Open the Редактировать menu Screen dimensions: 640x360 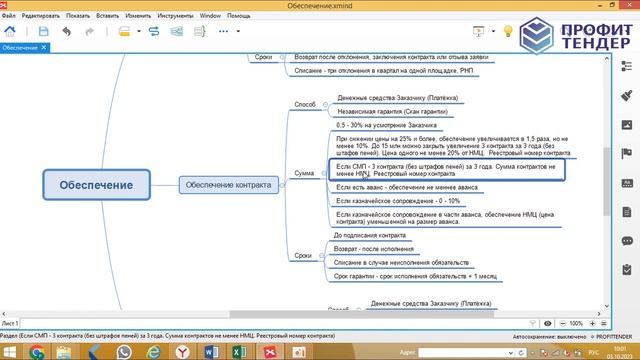coord(41,16)
